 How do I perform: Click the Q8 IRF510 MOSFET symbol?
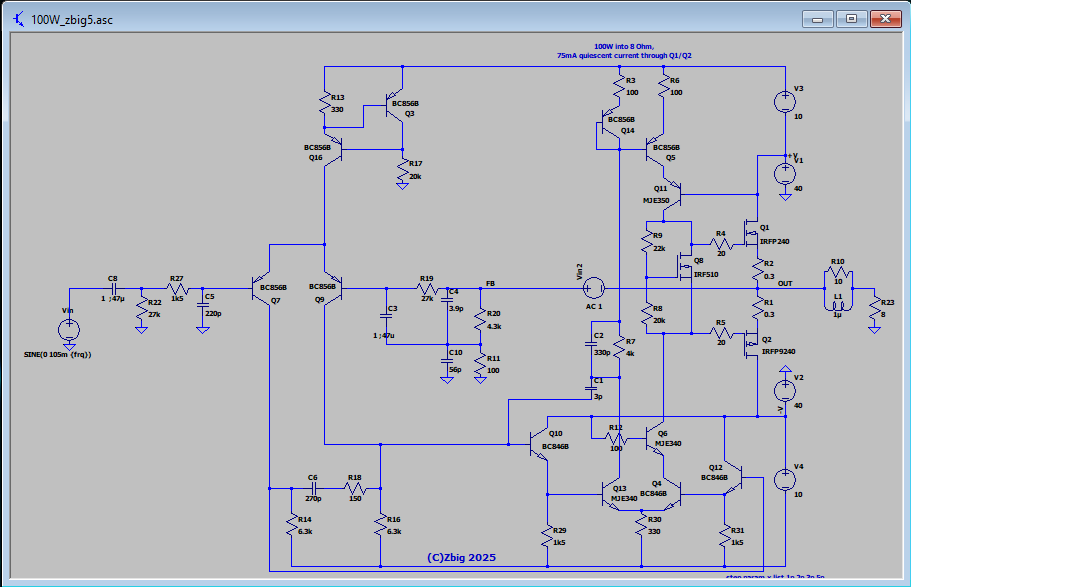pyautogui.click(x=684, y=266)
